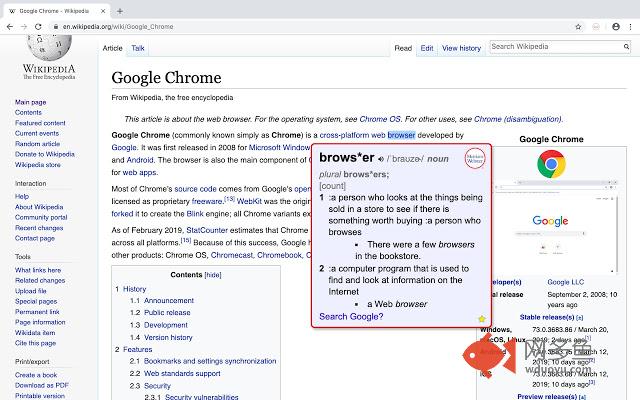Open the Cite this page link
640x400 pixels.
35,343
